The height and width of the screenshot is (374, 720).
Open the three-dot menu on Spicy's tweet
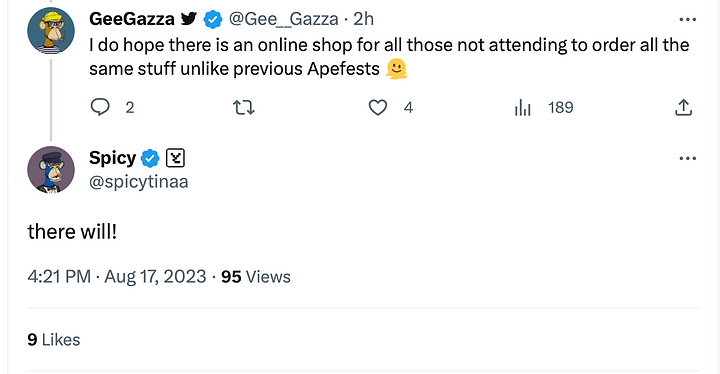pos(687,159)
